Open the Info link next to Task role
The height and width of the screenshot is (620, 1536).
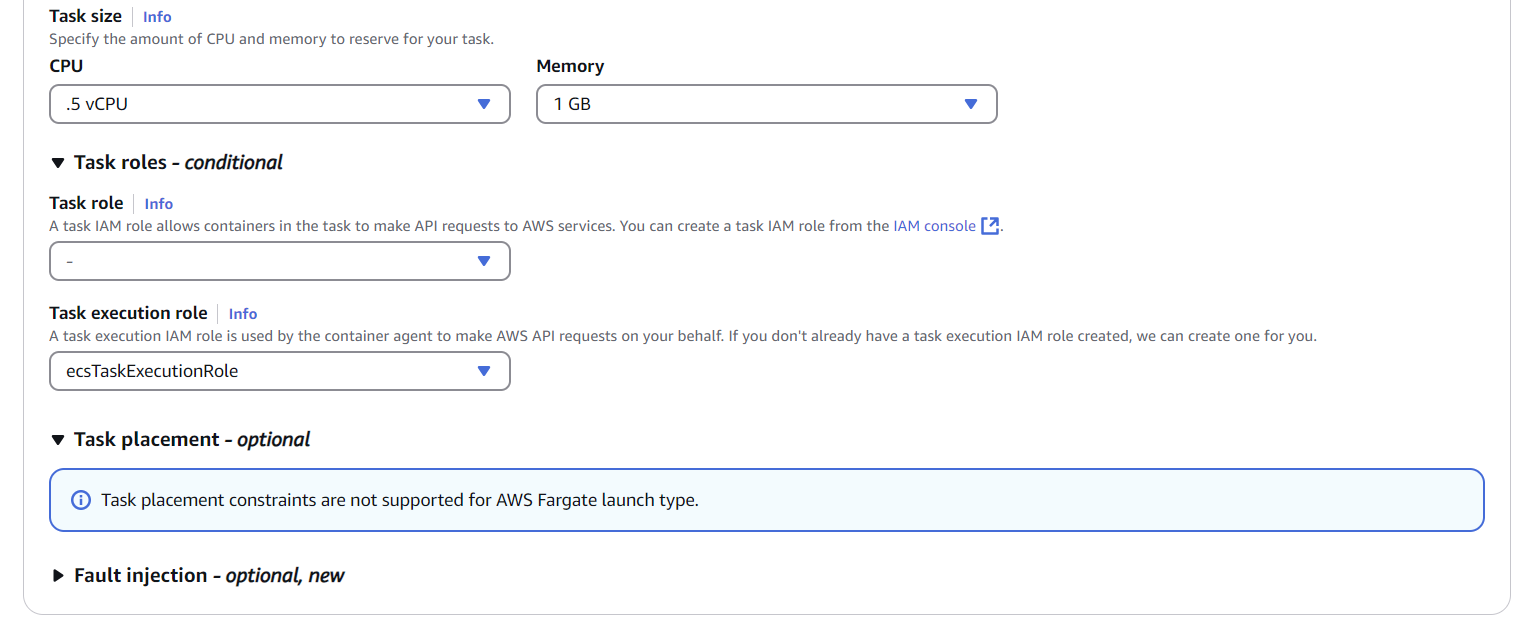coord(158,204)
